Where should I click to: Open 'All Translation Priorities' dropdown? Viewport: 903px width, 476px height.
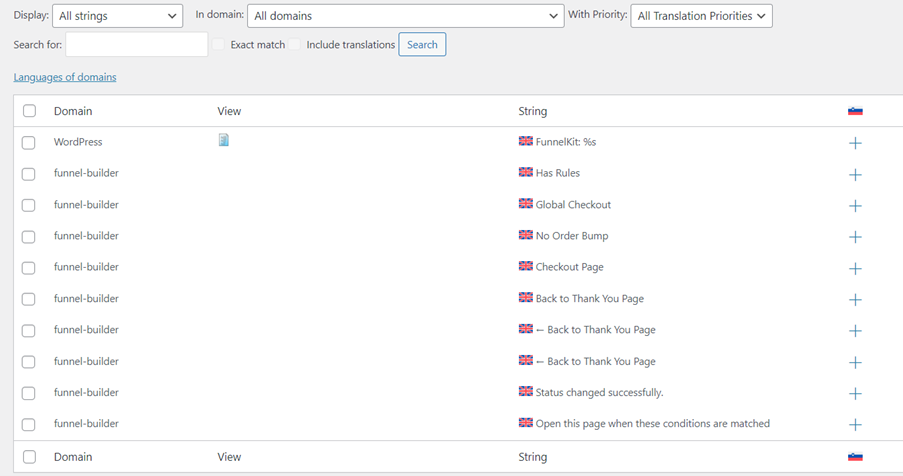(701, 16)
